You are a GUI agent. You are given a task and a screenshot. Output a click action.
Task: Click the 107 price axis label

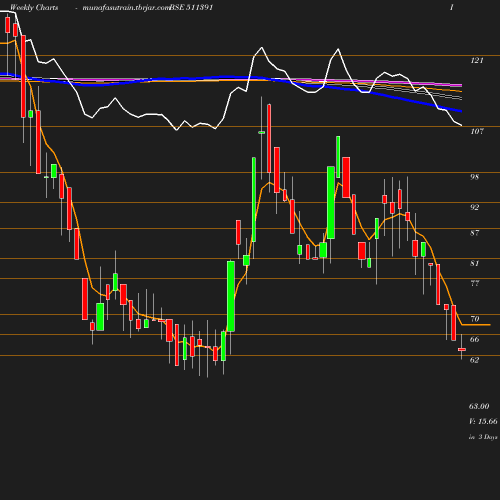[477, 131]
